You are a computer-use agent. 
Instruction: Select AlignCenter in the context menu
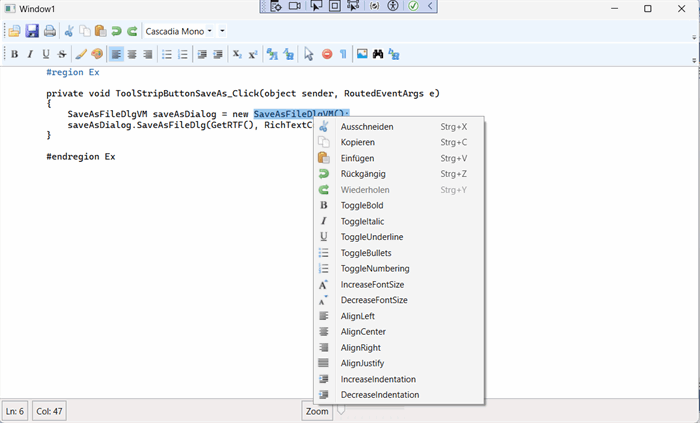click(399, 332)
